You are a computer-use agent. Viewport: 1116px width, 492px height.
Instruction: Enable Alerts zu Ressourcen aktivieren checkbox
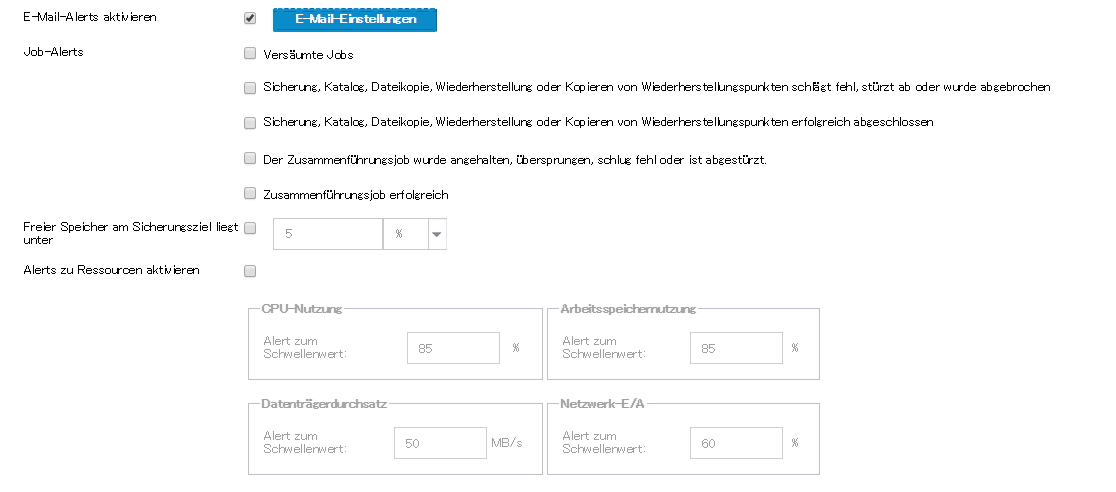tap(250, 270)
